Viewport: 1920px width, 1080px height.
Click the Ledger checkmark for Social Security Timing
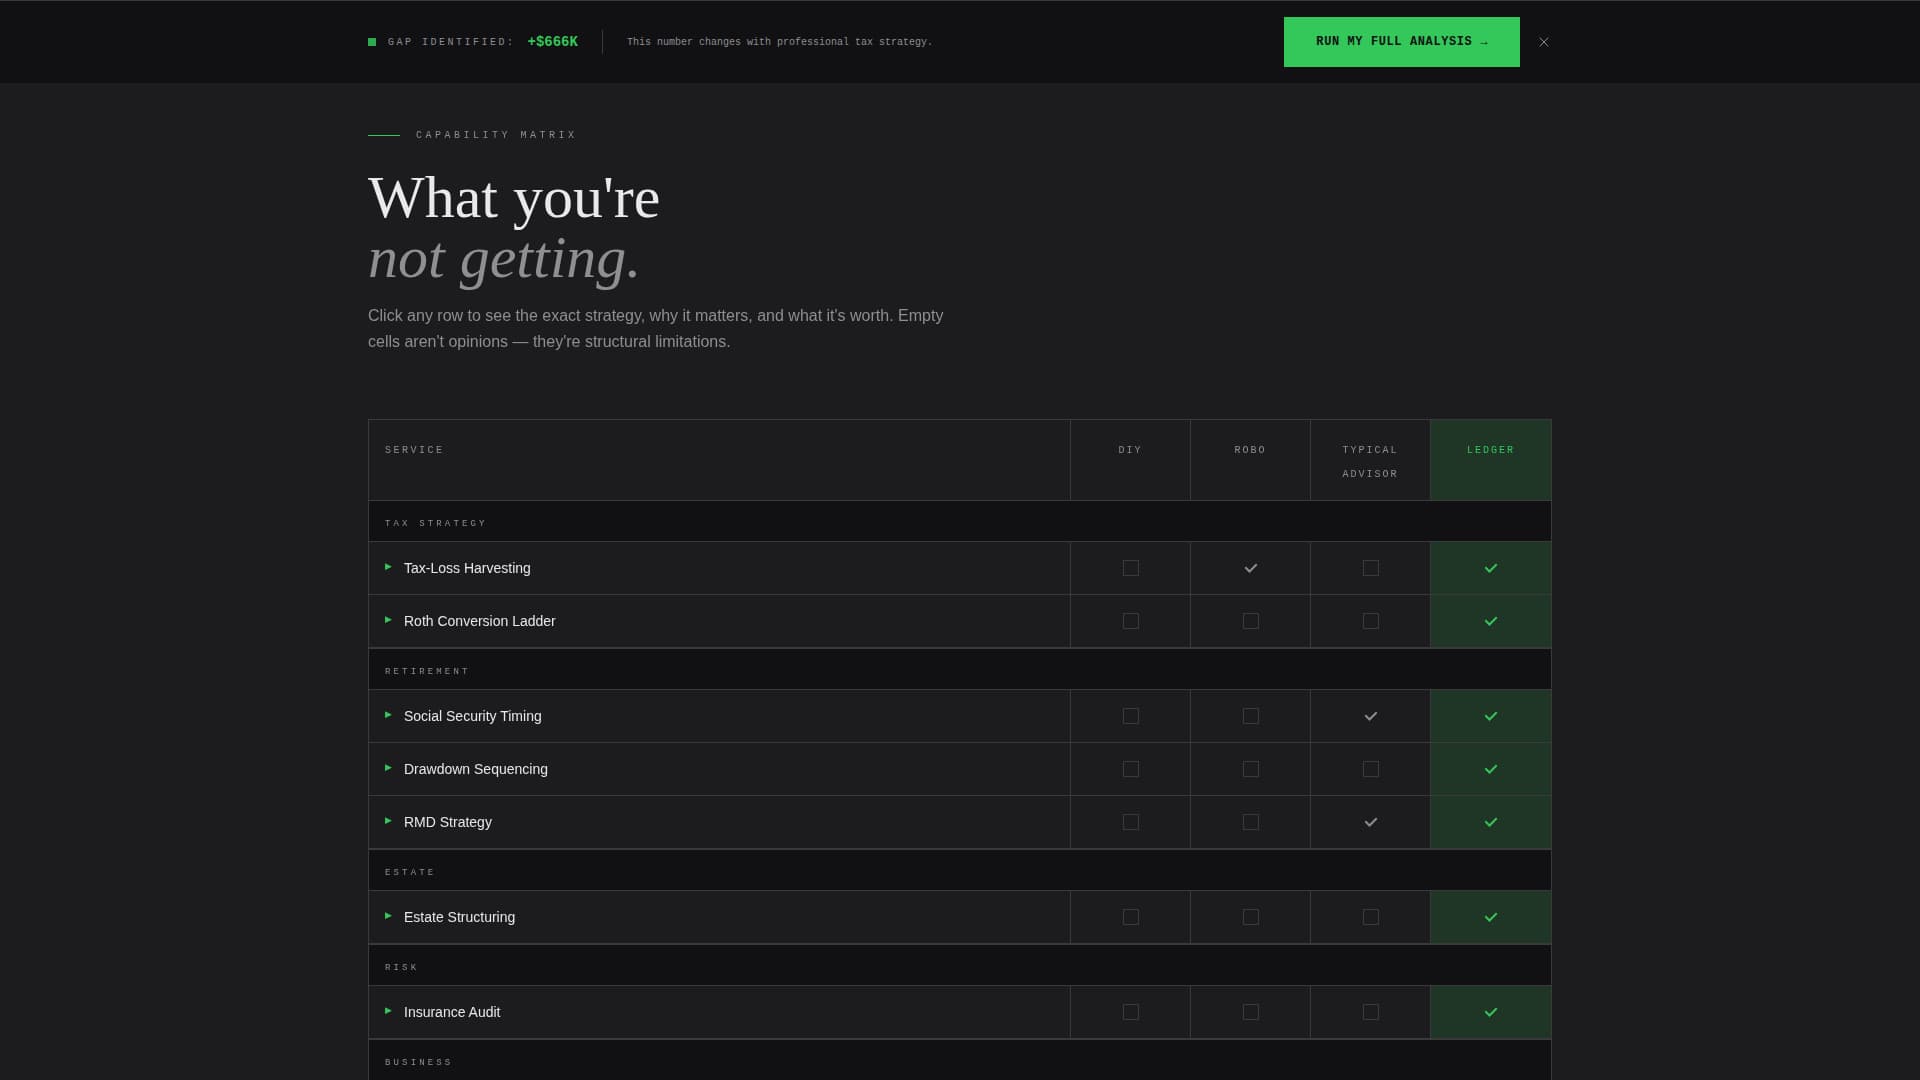coord(1490,716)
